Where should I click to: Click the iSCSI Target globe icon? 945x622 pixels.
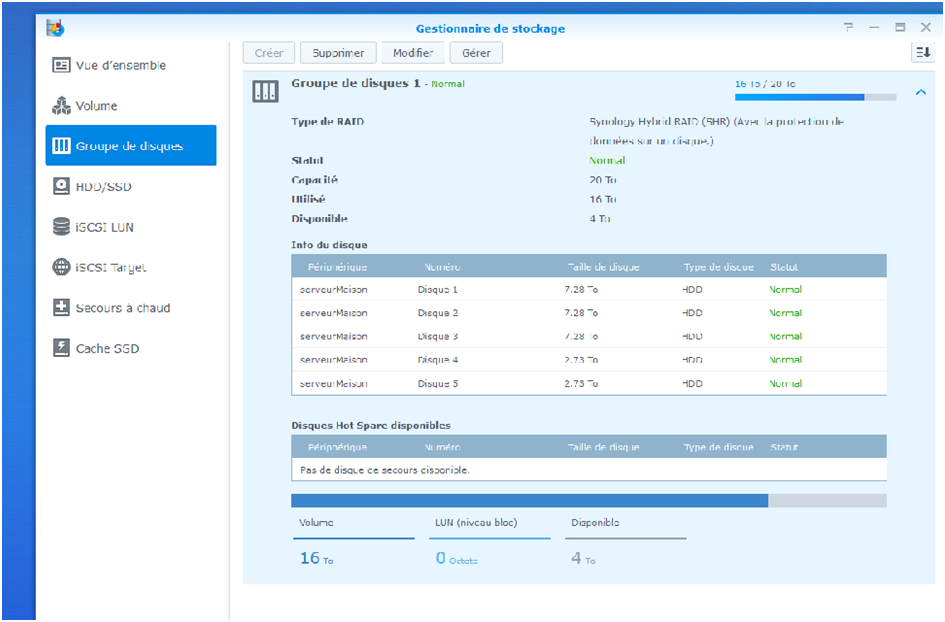point(61,268)
